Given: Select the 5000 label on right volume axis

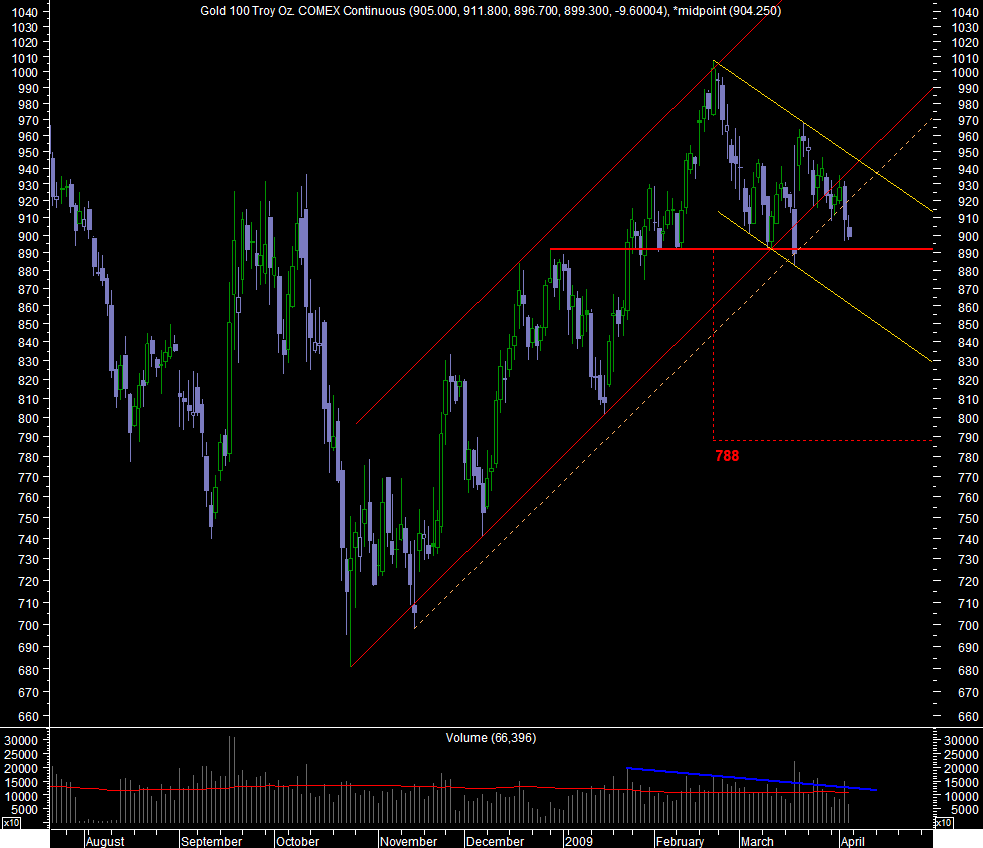Looking at the screenshot, I should pyautogui.click(x=965, y=810).
